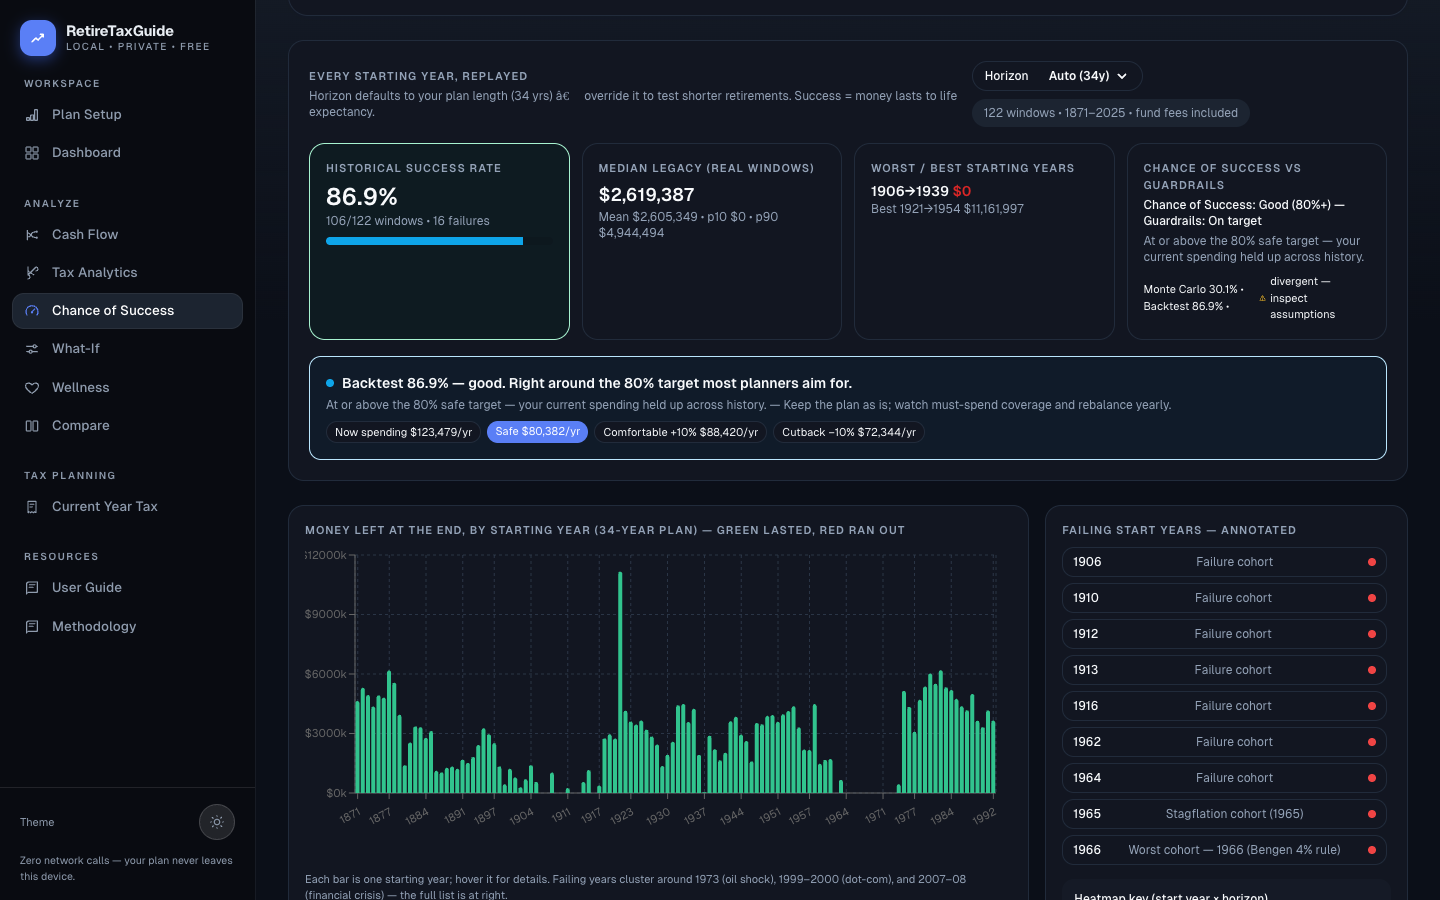This screenshot has height=900, width=1440.
Task: Open the What-If page
Action: (x=127, y=349)
